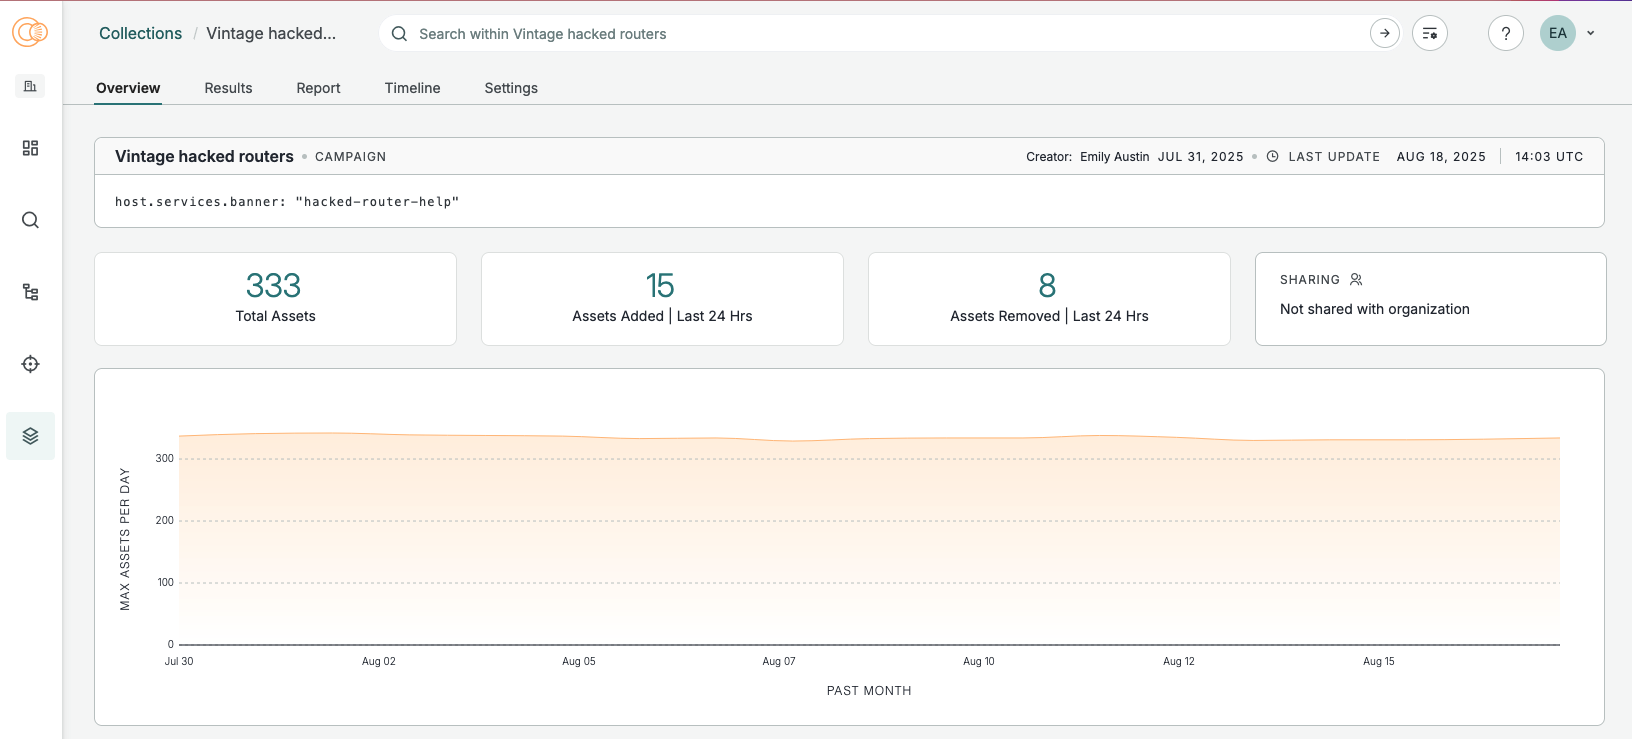This screenshot has width=1632, height=739.
Task: Click the magnifier search icon in sidebar
Action: [x=30, y=220]
